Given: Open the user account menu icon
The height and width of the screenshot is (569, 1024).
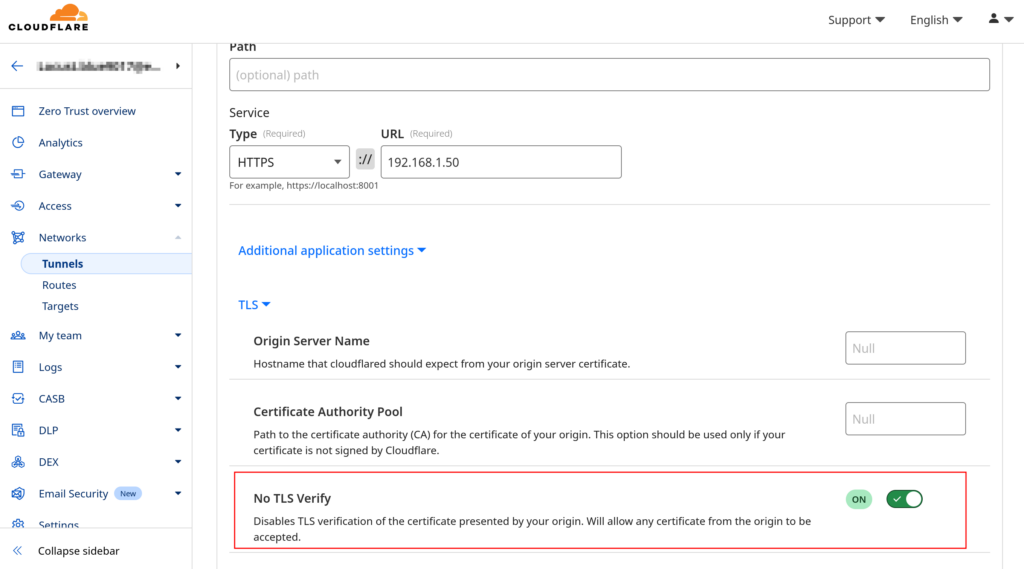Looking at the screenshot, I should [1000, 19].
